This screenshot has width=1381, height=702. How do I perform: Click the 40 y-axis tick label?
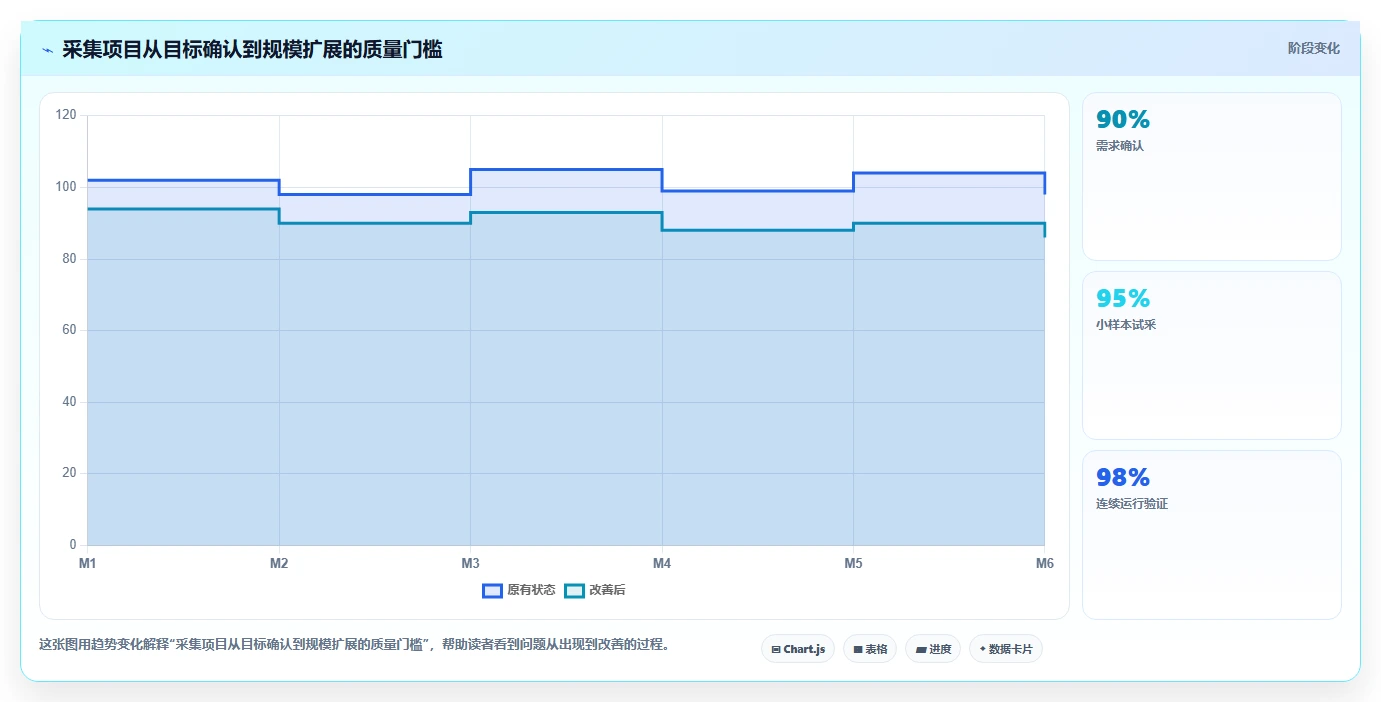[x=69, y=402]
